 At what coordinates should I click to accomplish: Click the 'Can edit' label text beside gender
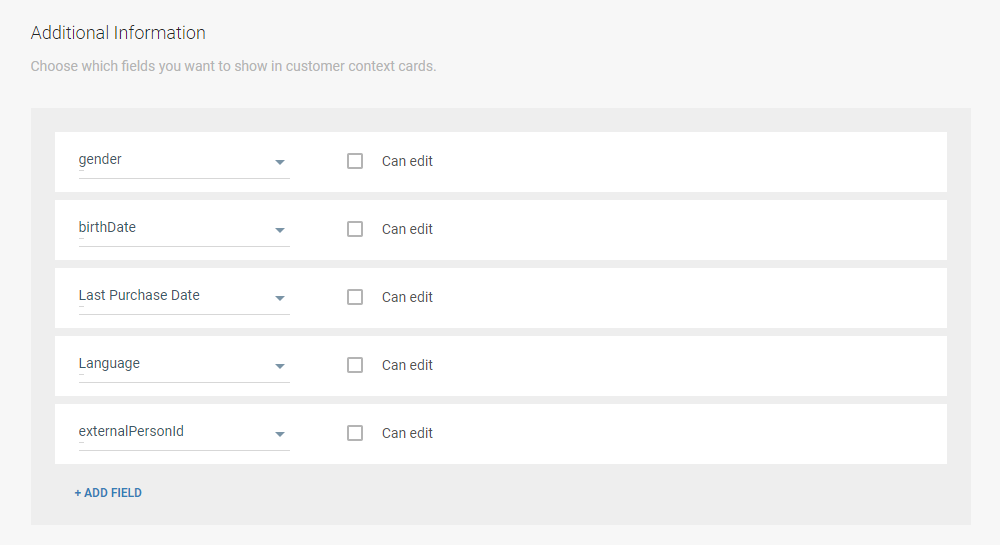tap(407, 161)
